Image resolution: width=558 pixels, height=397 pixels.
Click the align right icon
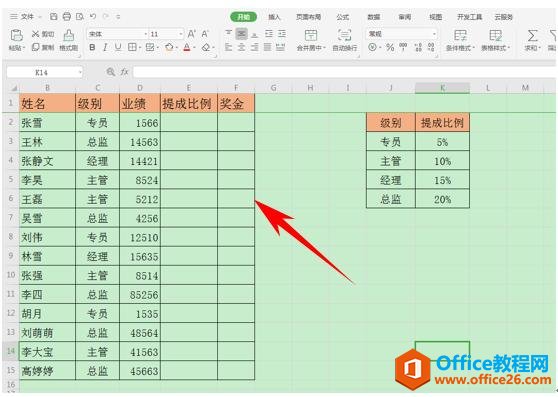255,47
